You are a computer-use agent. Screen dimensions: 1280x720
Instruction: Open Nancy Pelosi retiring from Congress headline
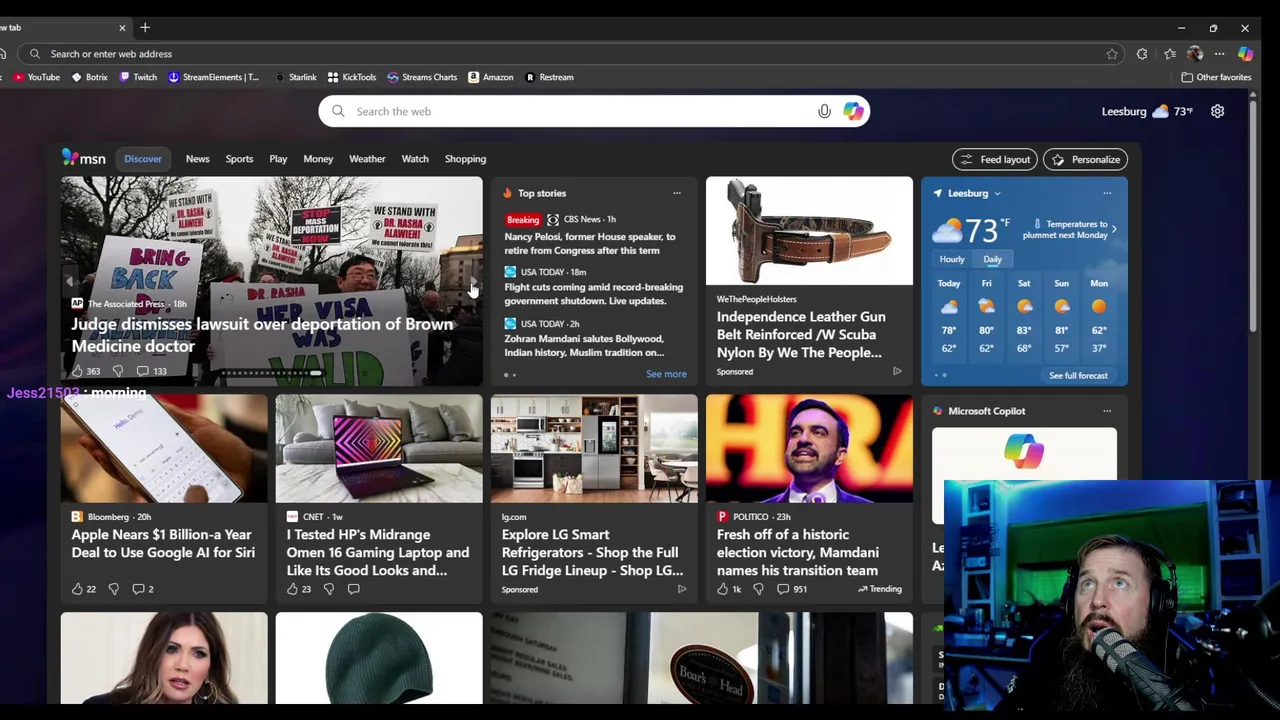point(590,243)
